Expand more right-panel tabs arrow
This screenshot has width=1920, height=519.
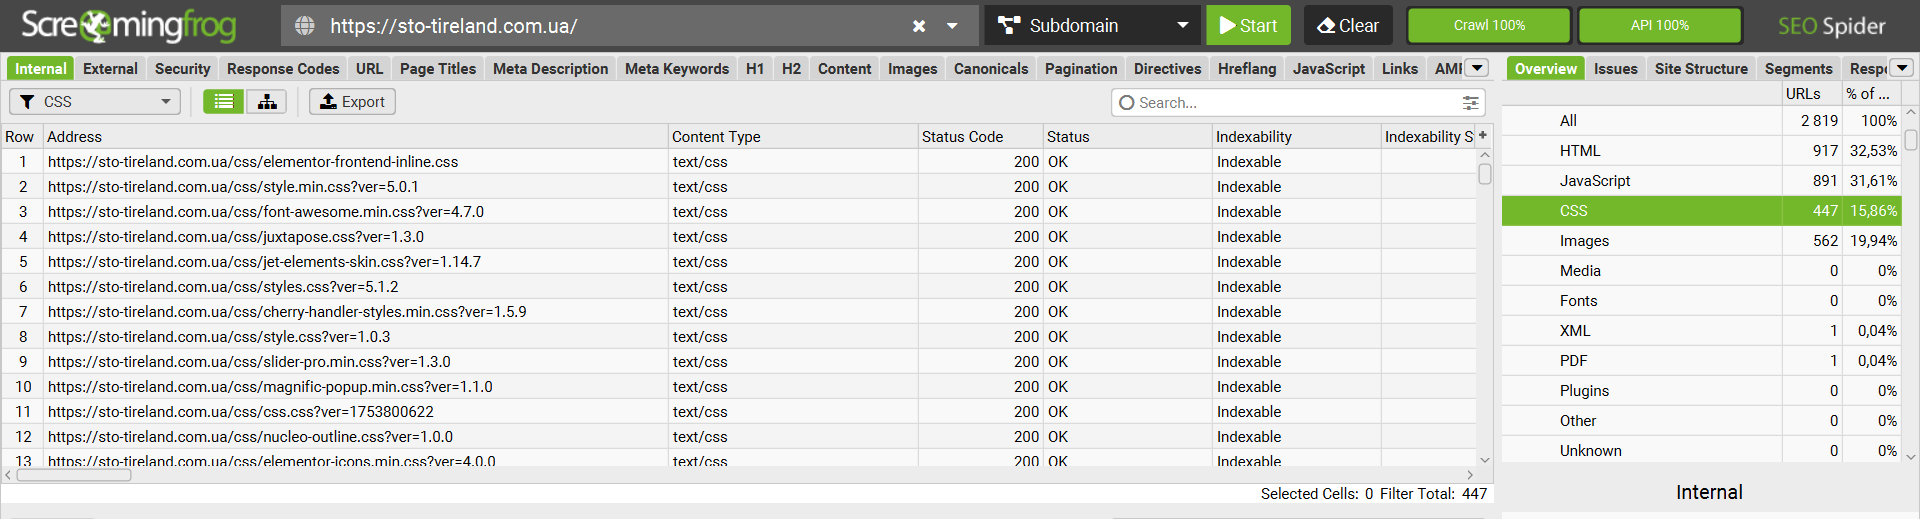1902,68
